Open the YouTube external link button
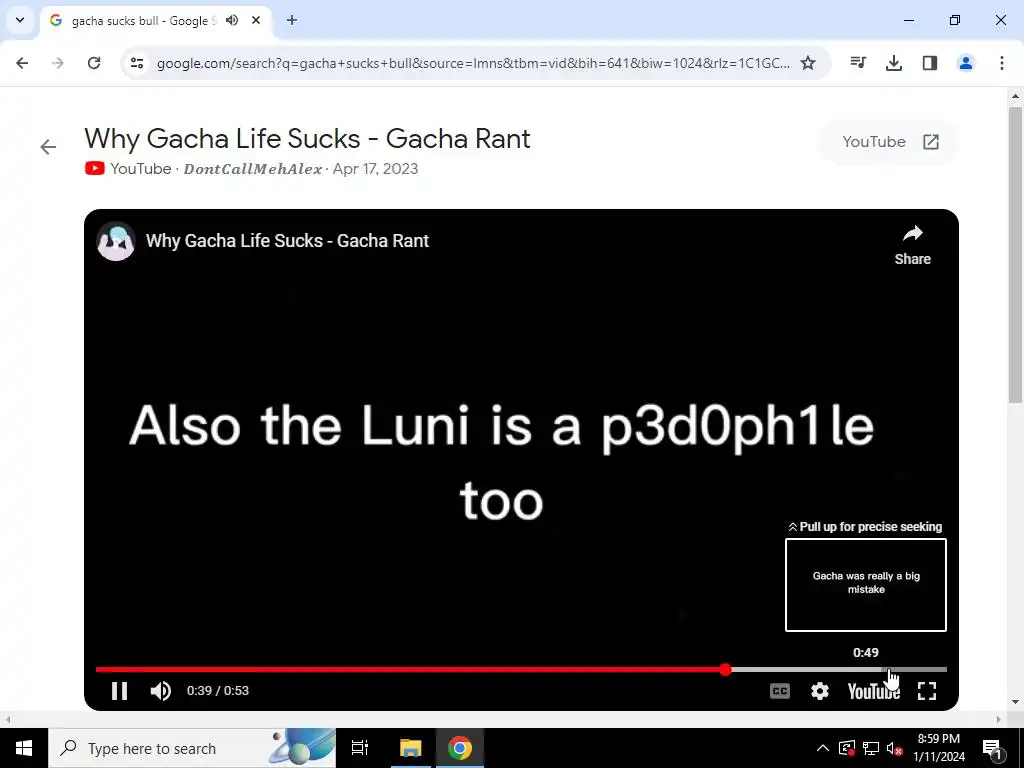The image size is (1024, 768). pos(889,142)
